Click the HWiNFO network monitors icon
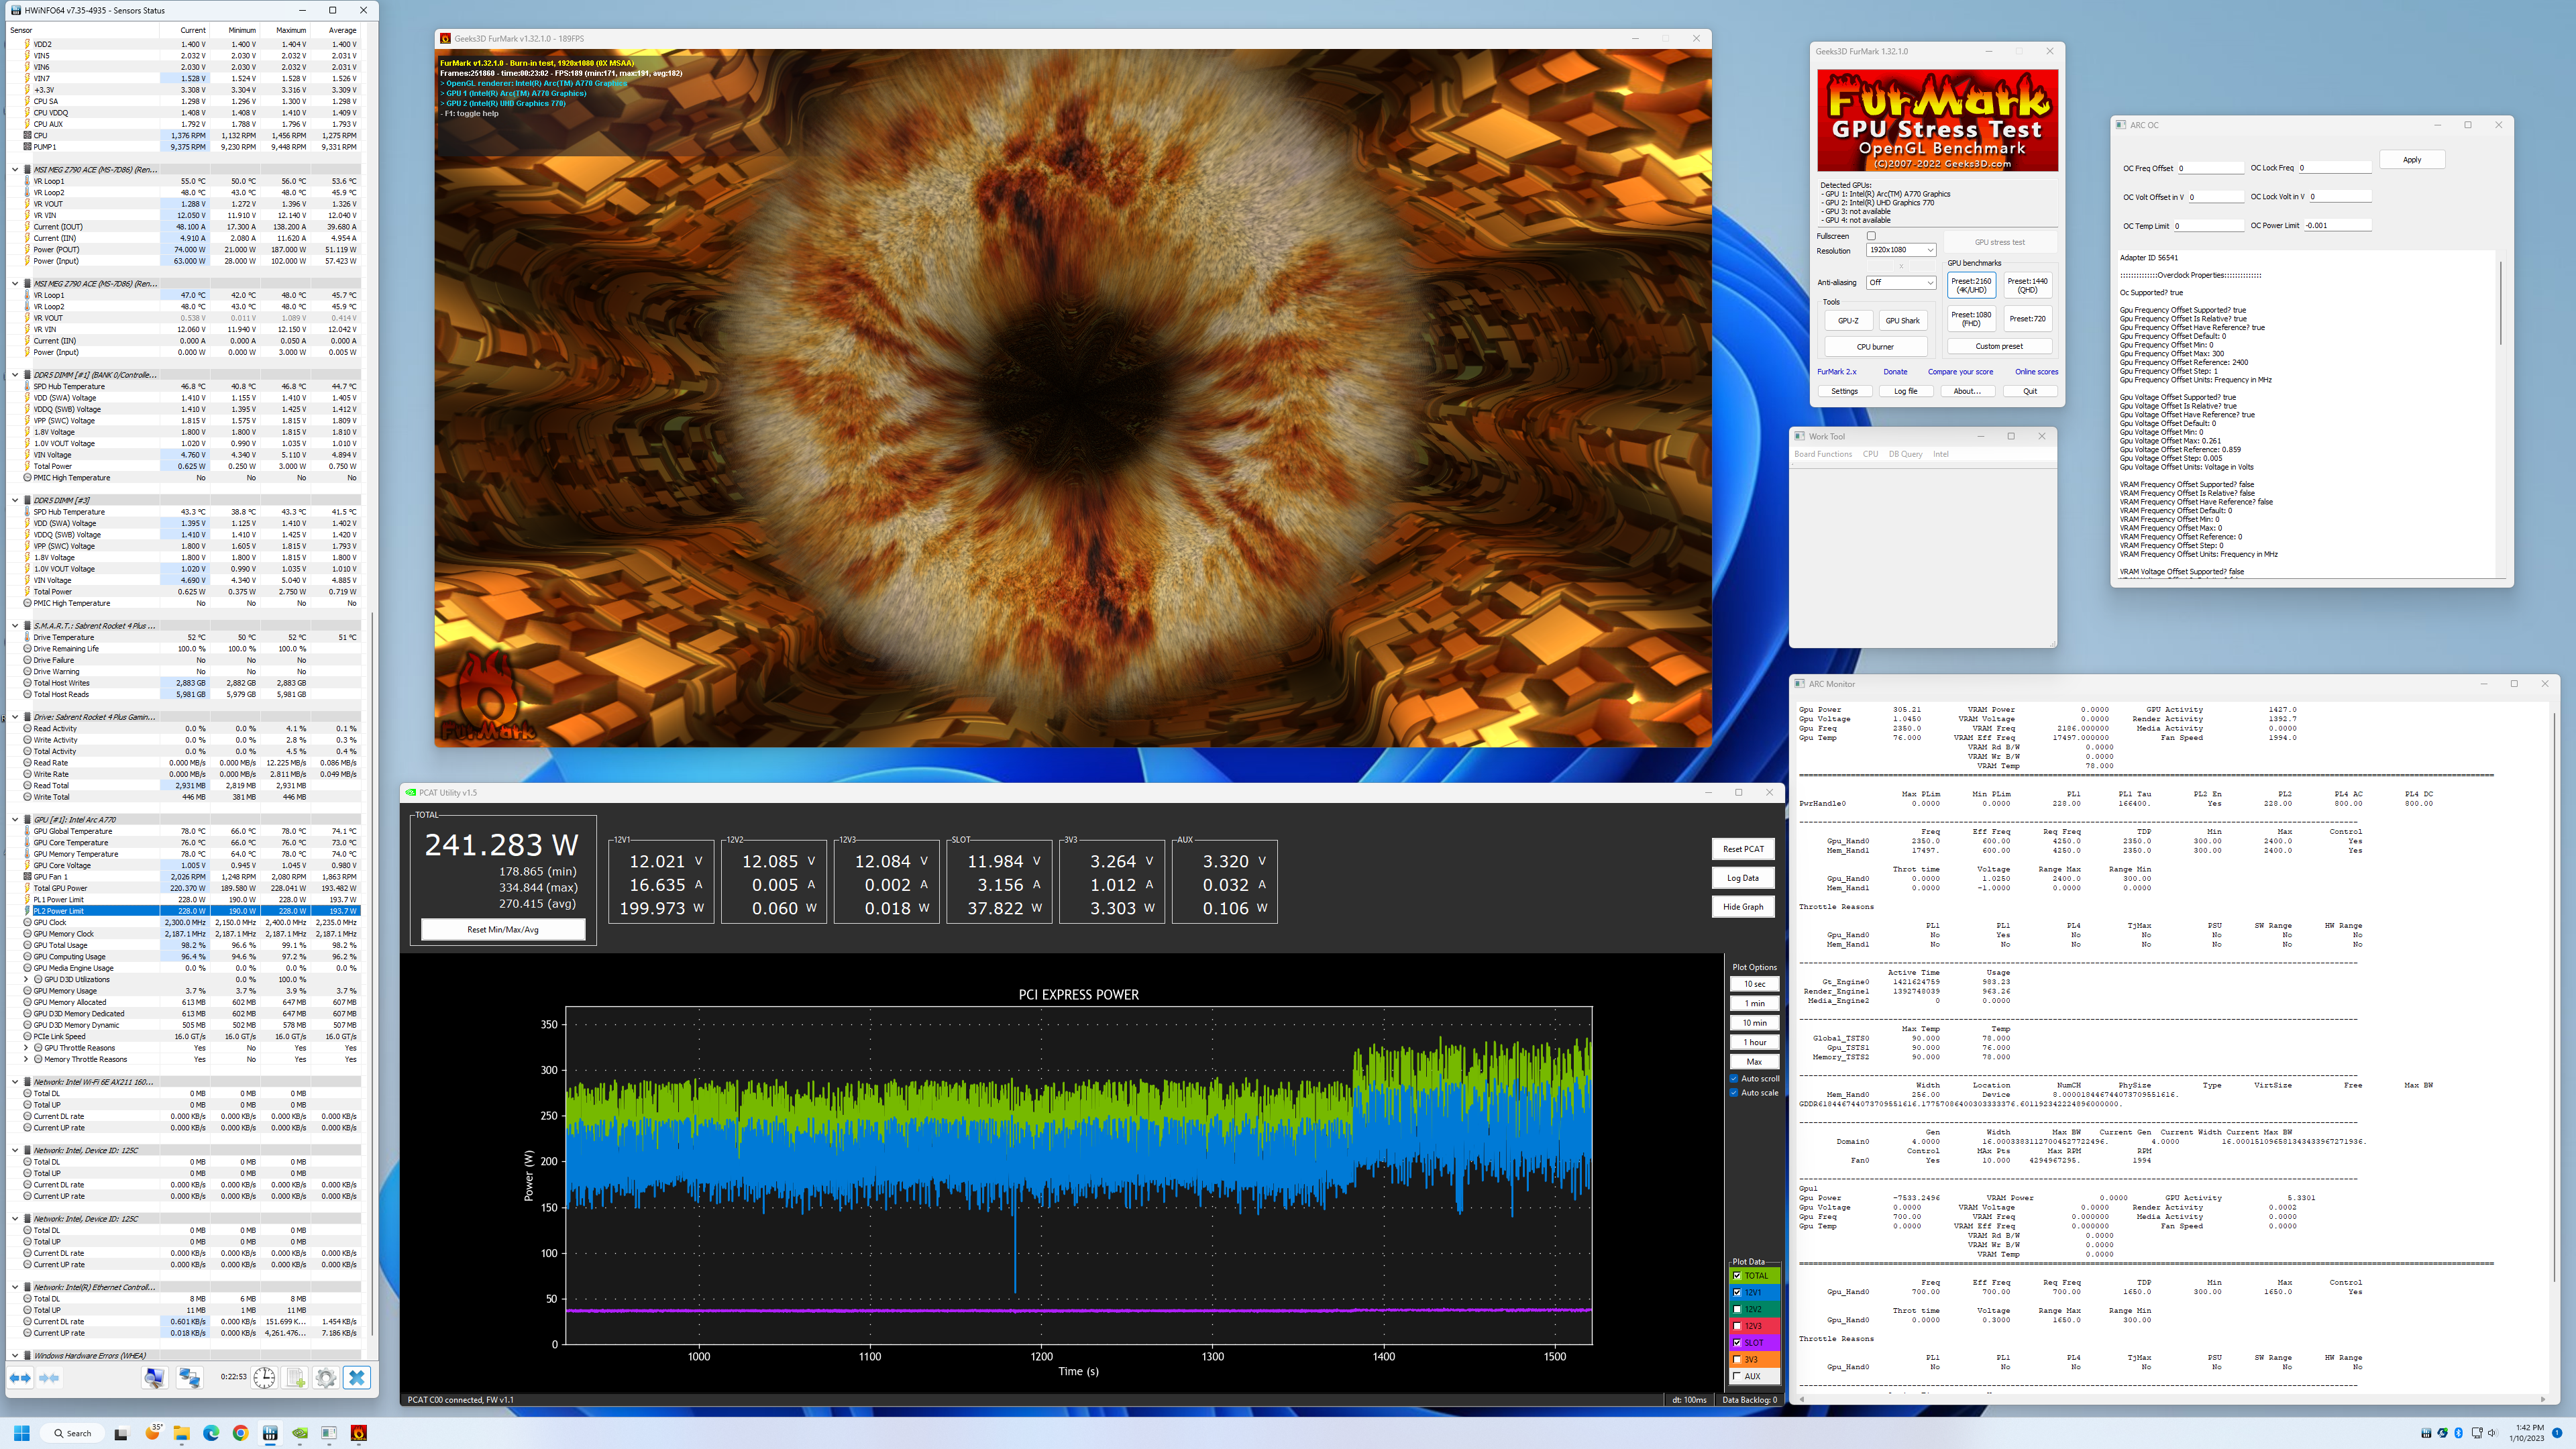The image size is (2576, 1449). pyautogui.click(x=189, y=1377)
